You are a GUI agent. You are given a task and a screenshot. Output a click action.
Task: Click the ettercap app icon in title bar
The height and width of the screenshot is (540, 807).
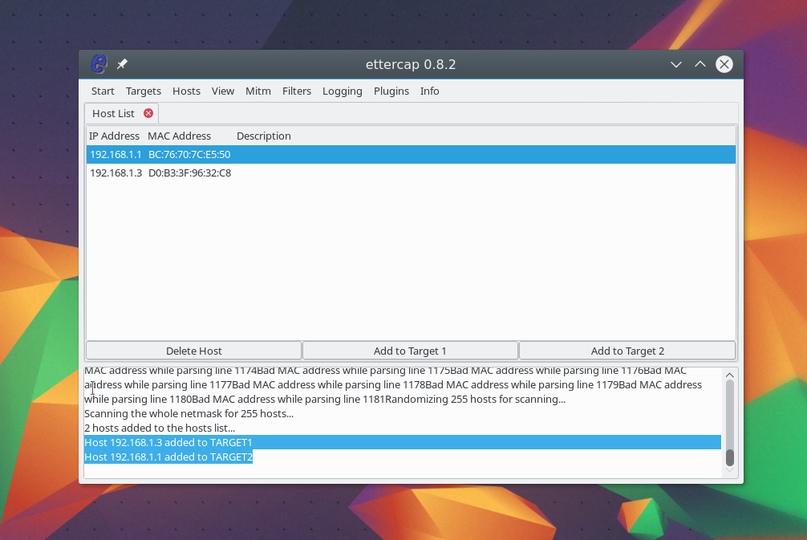99,64
